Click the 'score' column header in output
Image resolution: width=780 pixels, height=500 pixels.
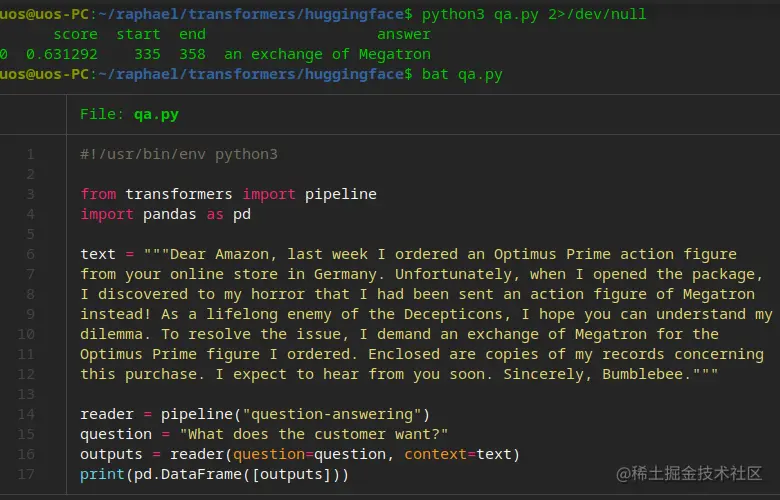pos(75,34)
